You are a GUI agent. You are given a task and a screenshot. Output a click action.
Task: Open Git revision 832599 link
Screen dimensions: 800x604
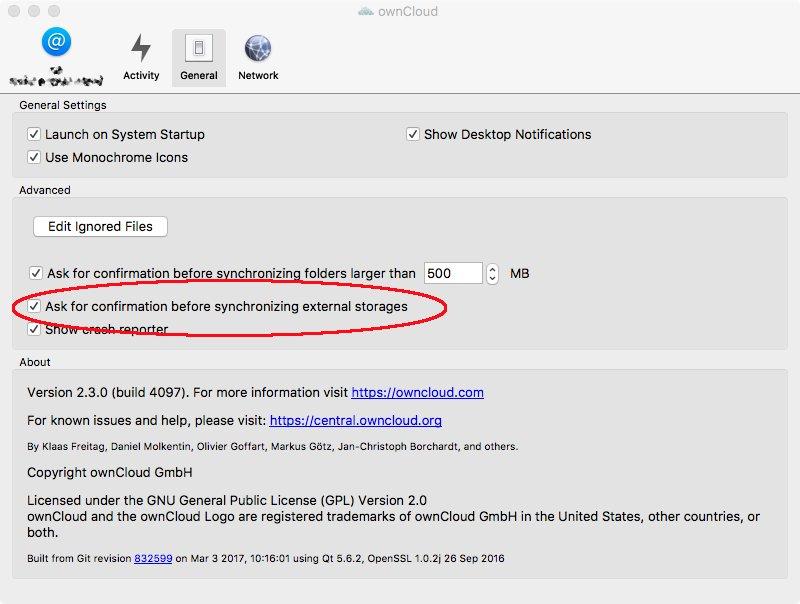(x=153, y=559)
